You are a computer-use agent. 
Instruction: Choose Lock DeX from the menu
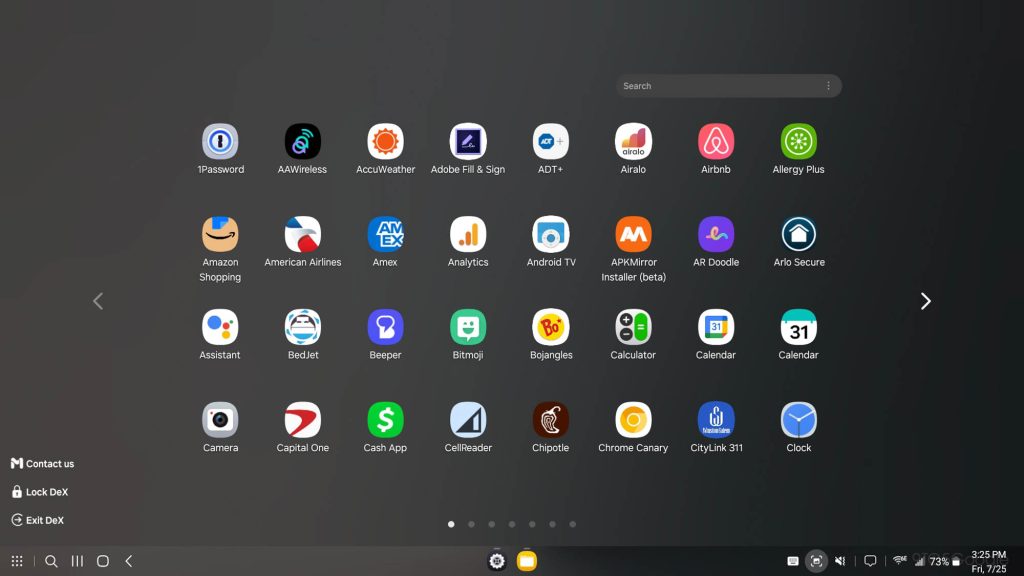point(40,492)
